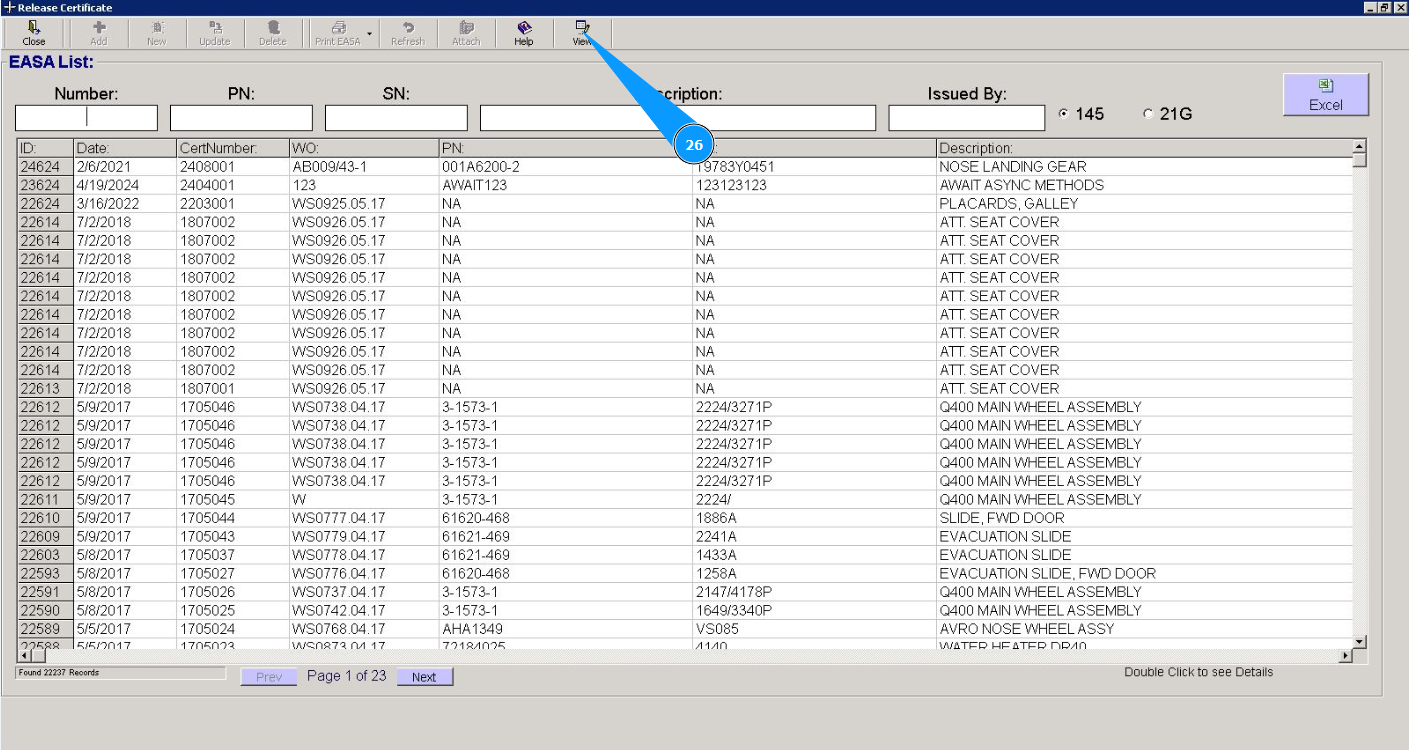Click work order AB009/43-1
1409x750 pixels.
pos(332,167)
